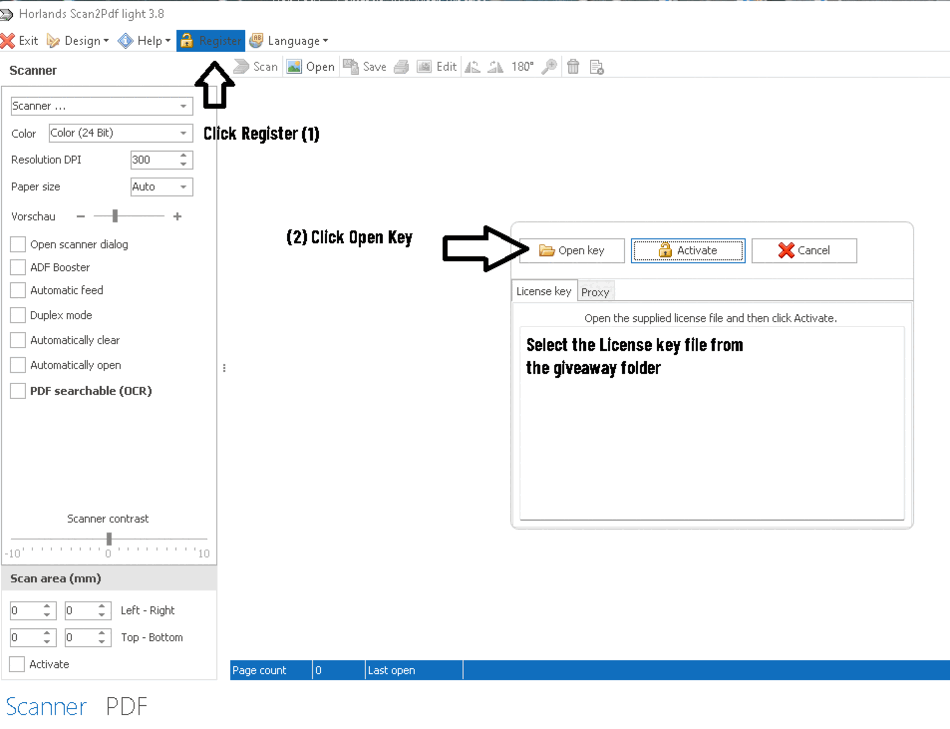950x729 pixels.
Task: Click the printer icon in toolbar
Action: 401,67
